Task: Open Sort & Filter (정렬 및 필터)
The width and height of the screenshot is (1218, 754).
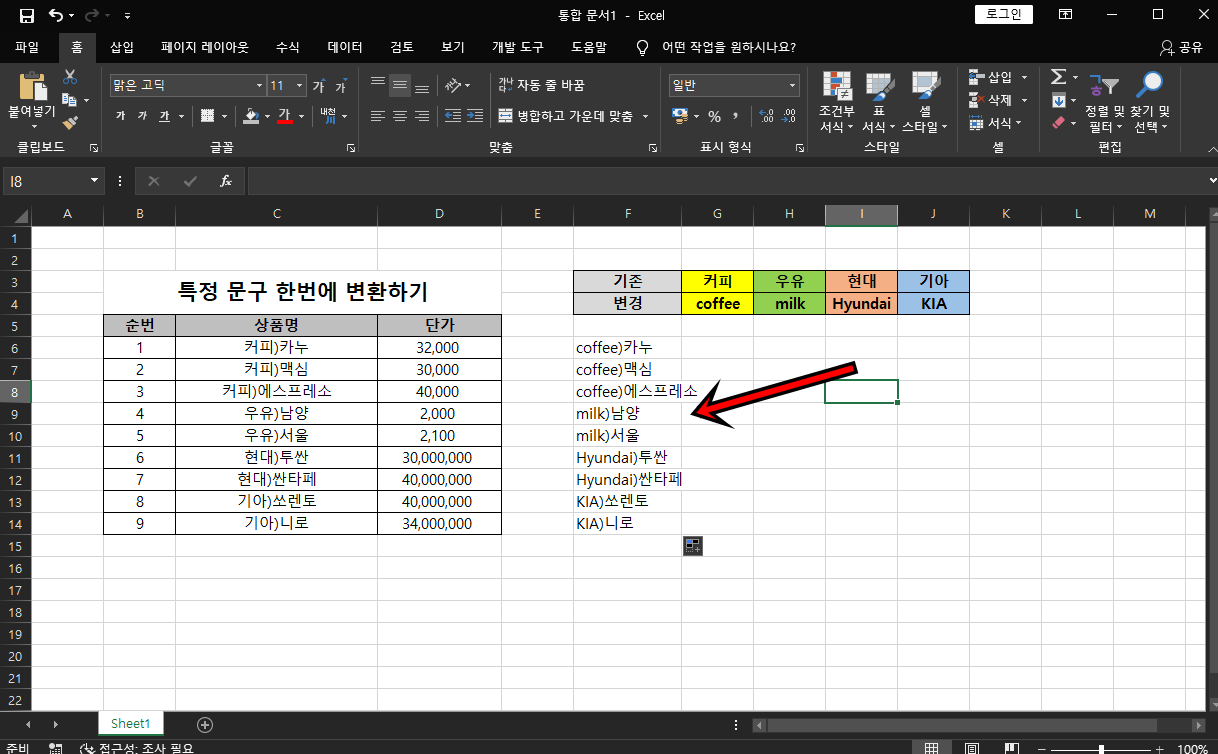Action: pos(1104,102)
